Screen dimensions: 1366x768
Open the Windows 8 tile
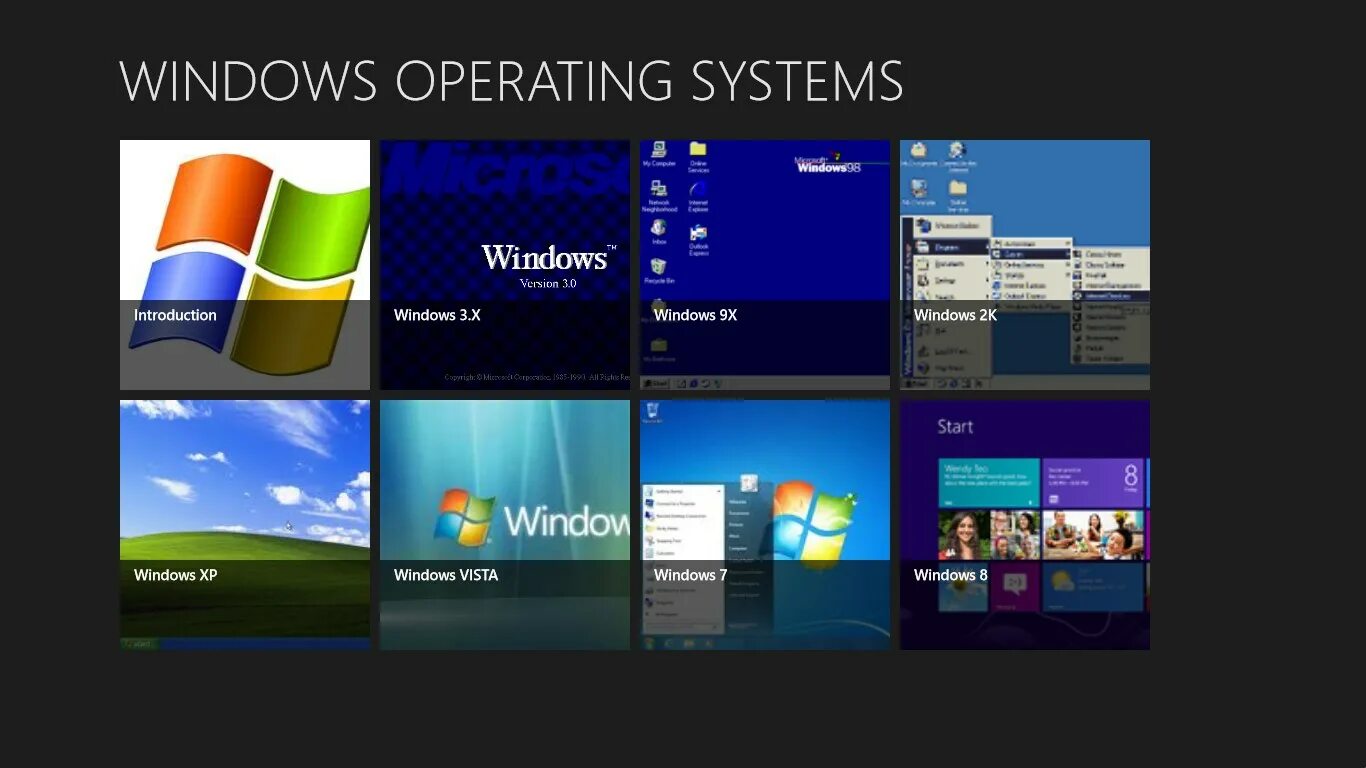(1025, 525)
